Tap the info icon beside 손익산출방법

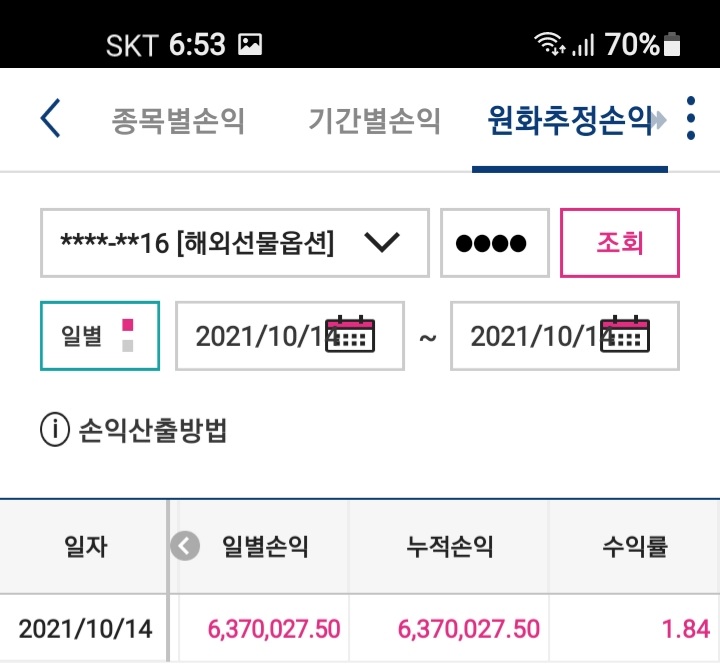pyautogui.click(x=55, y=430)
